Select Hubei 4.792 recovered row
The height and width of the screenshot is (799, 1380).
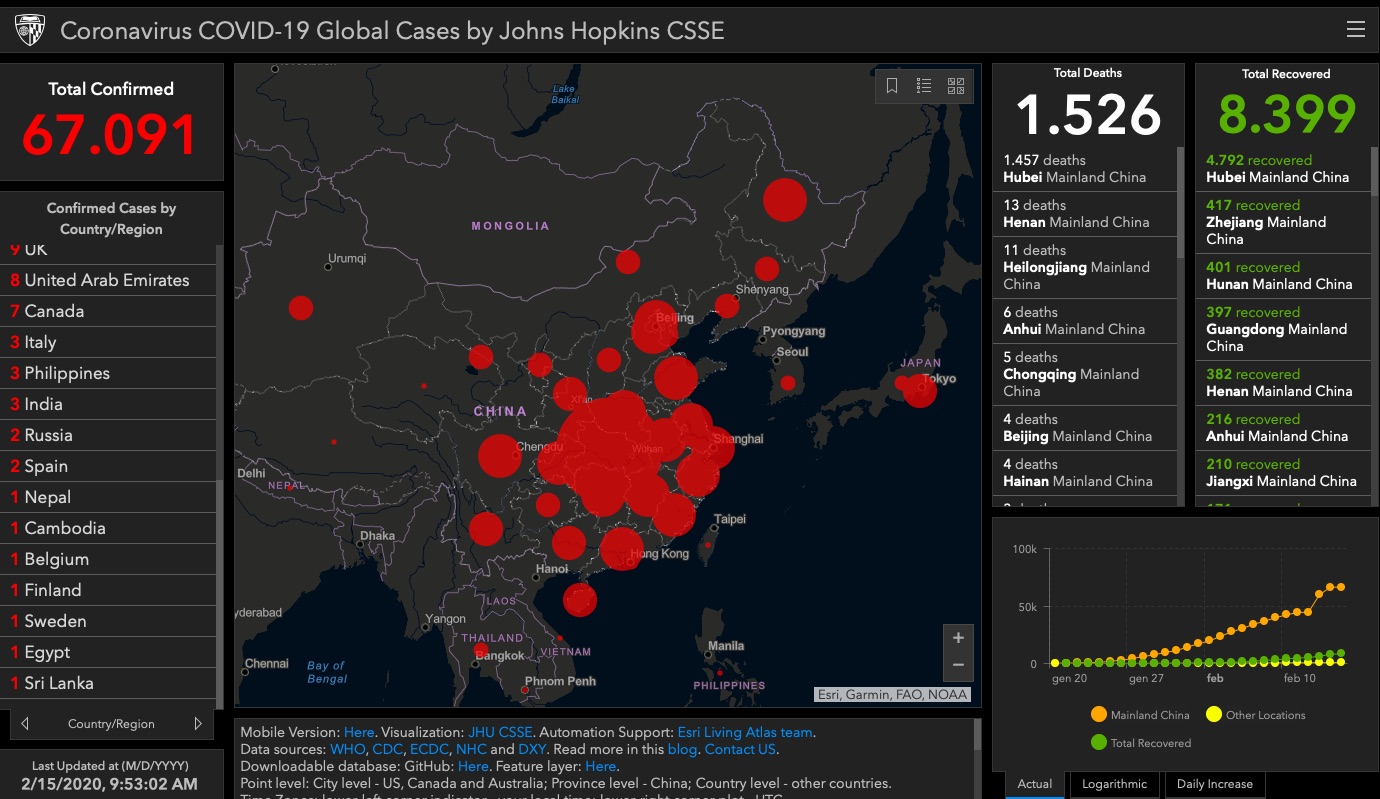pyautogui.click(x=1283, y=168)
